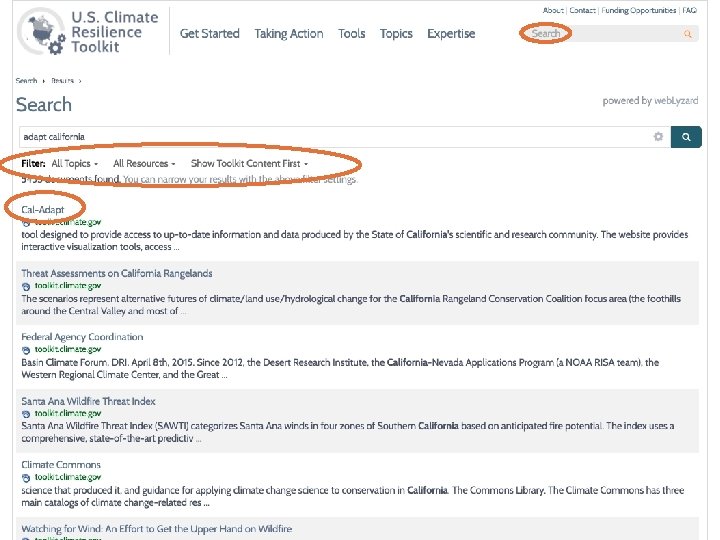The height and width of the screenshot is (540, 720).
Task: Click toolkit.climate.gov URL under Federal Agency Coordination
Action: [x=68, y=349]
